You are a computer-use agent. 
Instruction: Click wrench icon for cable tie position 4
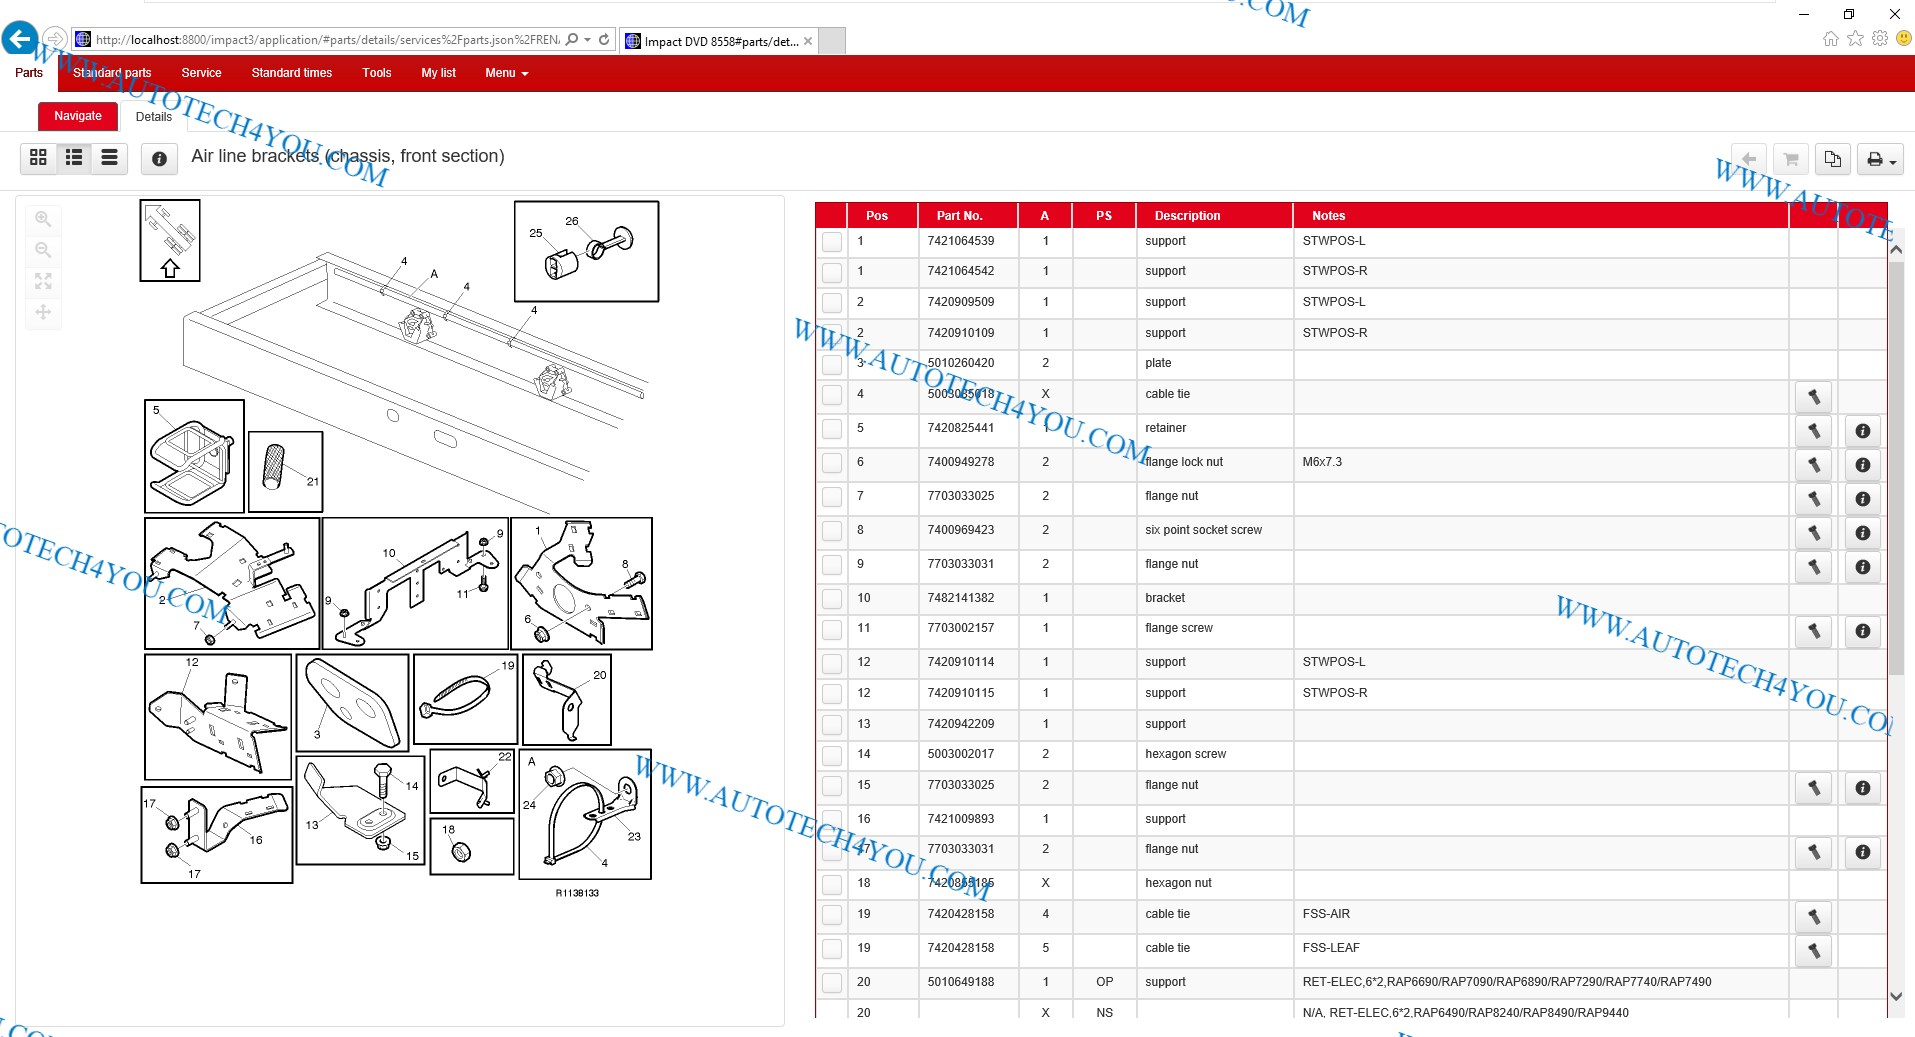(1813, 397)
